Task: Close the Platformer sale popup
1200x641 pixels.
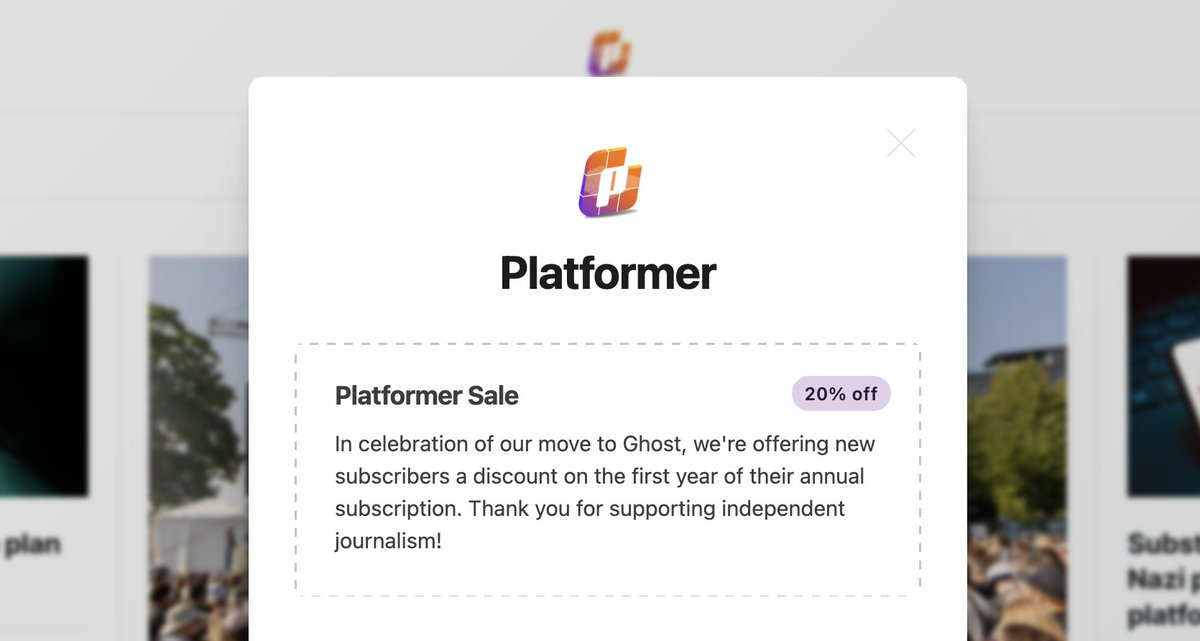Action: [900, 144]
